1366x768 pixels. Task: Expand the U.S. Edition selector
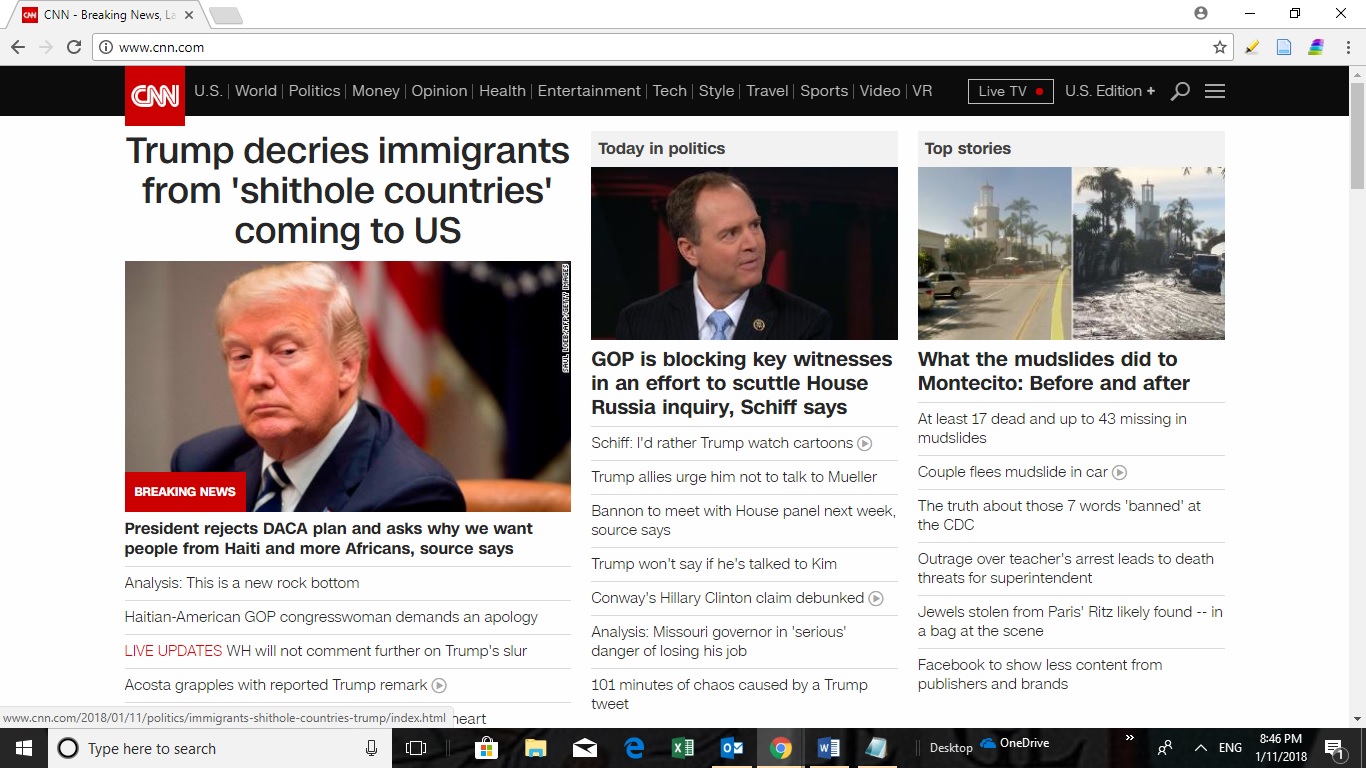coord(1110,91)
